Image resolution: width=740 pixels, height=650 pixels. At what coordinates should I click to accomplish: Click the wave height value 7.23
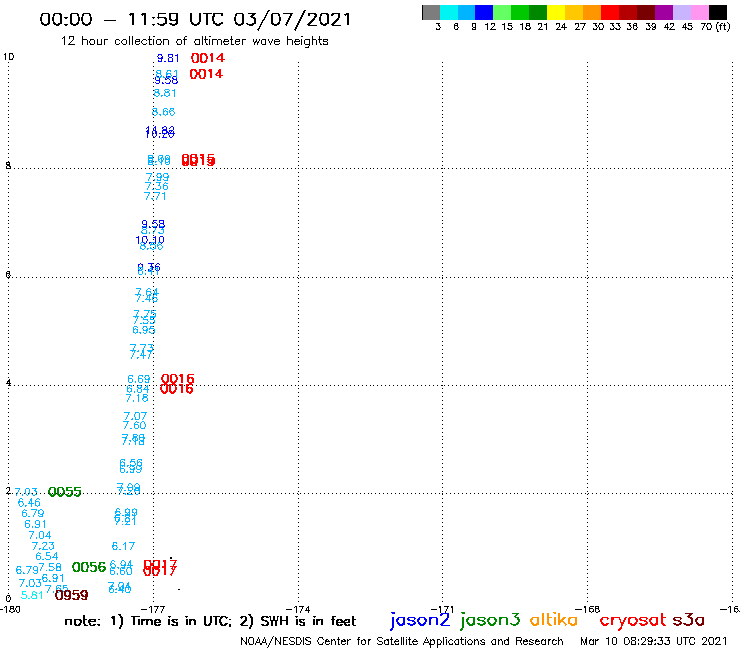coord(43,546)
